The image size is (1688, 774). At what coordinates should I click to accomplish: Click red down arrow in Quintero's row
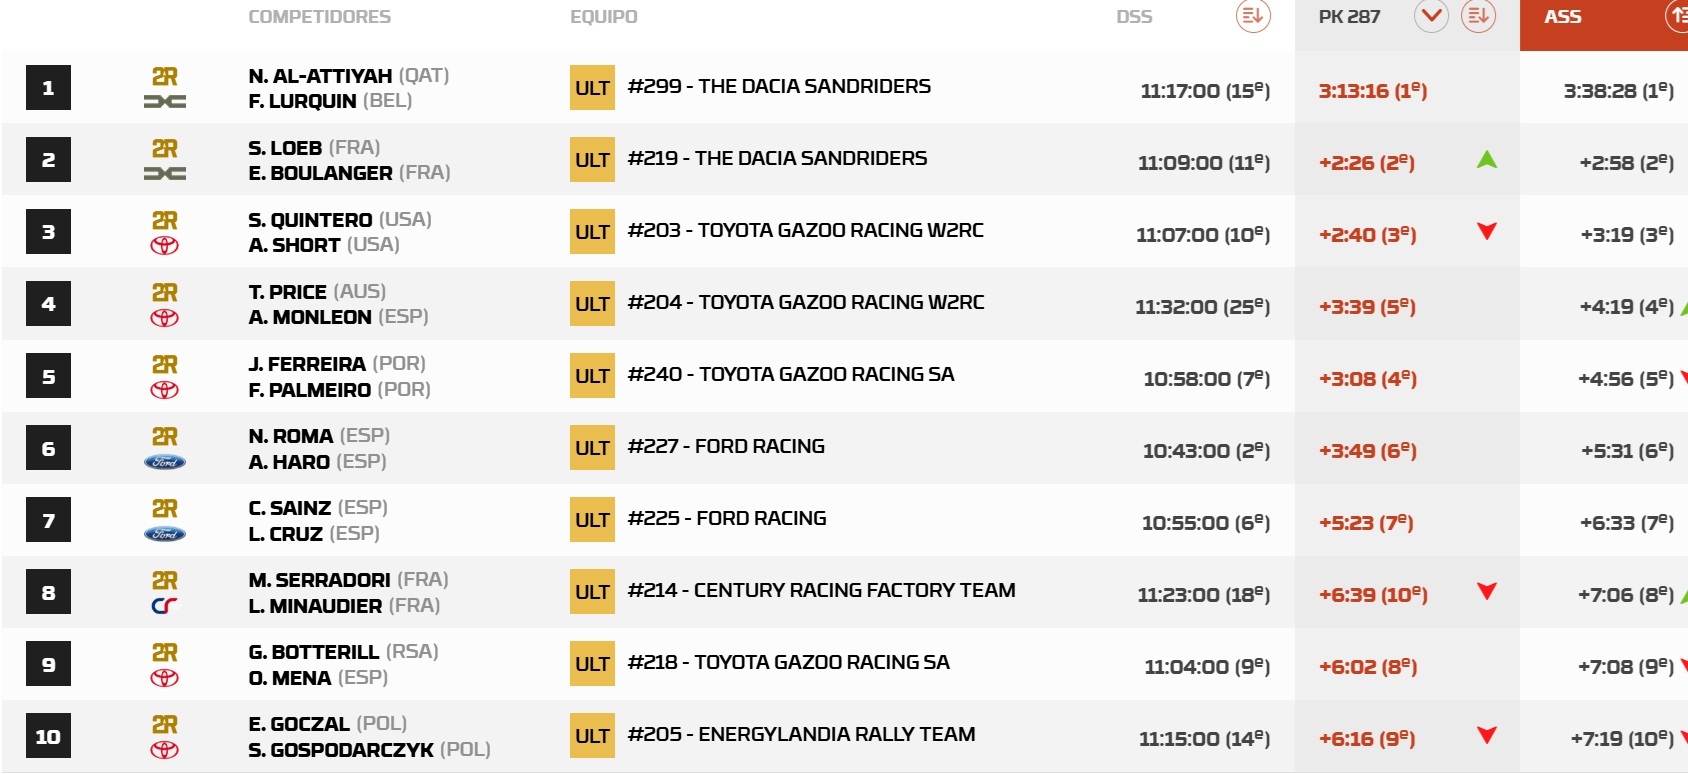1487,232
